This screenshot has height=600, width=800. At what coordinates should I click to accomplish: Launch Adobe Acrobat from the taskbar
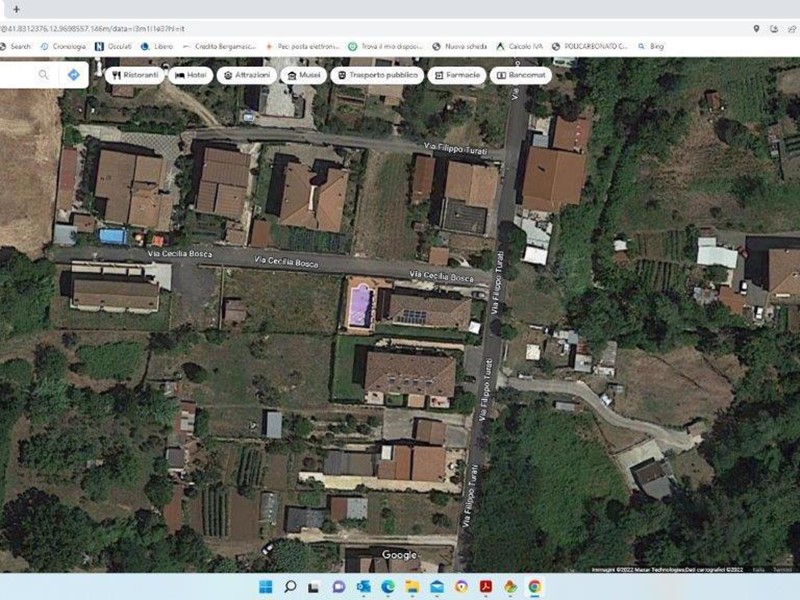click(486, 587)
